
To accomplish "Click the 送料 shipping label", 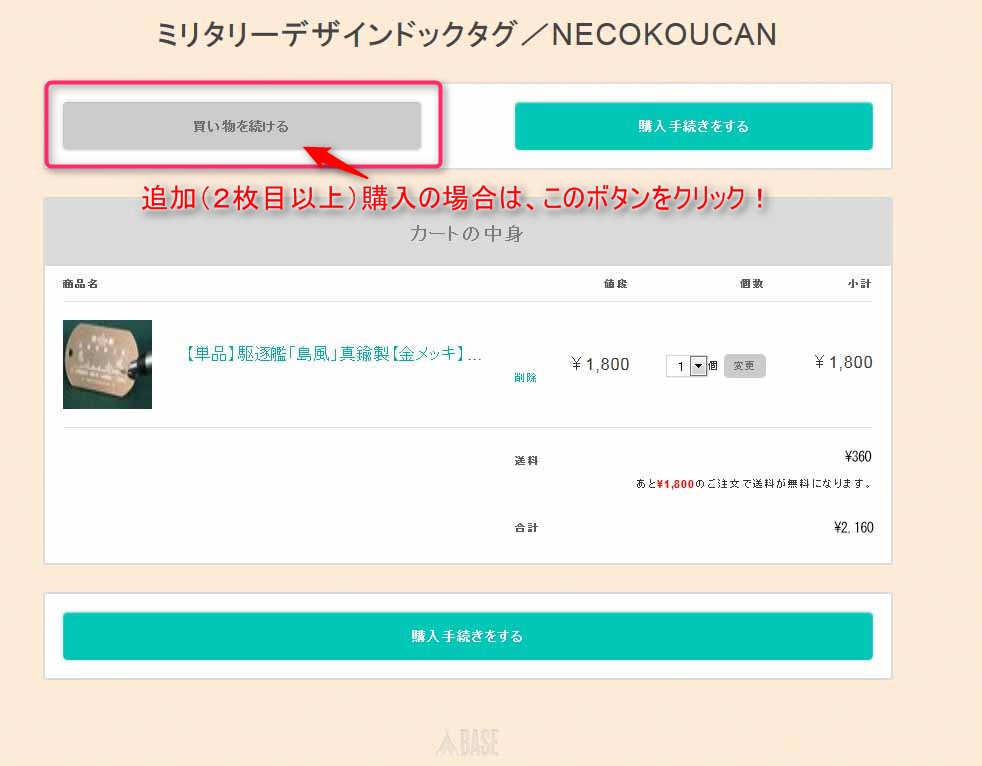I will point(526,460).
